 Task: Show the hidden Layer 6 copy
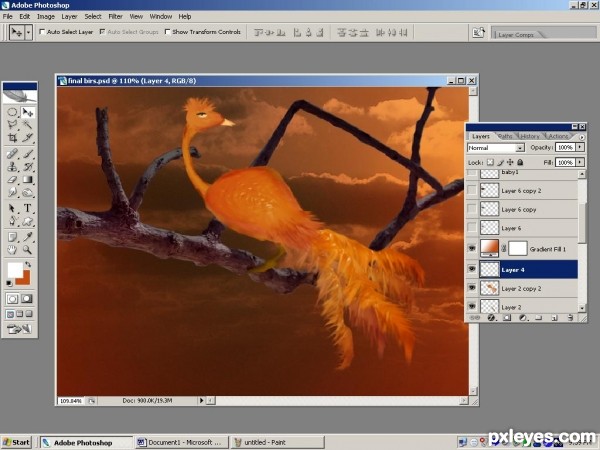point(472,209)
